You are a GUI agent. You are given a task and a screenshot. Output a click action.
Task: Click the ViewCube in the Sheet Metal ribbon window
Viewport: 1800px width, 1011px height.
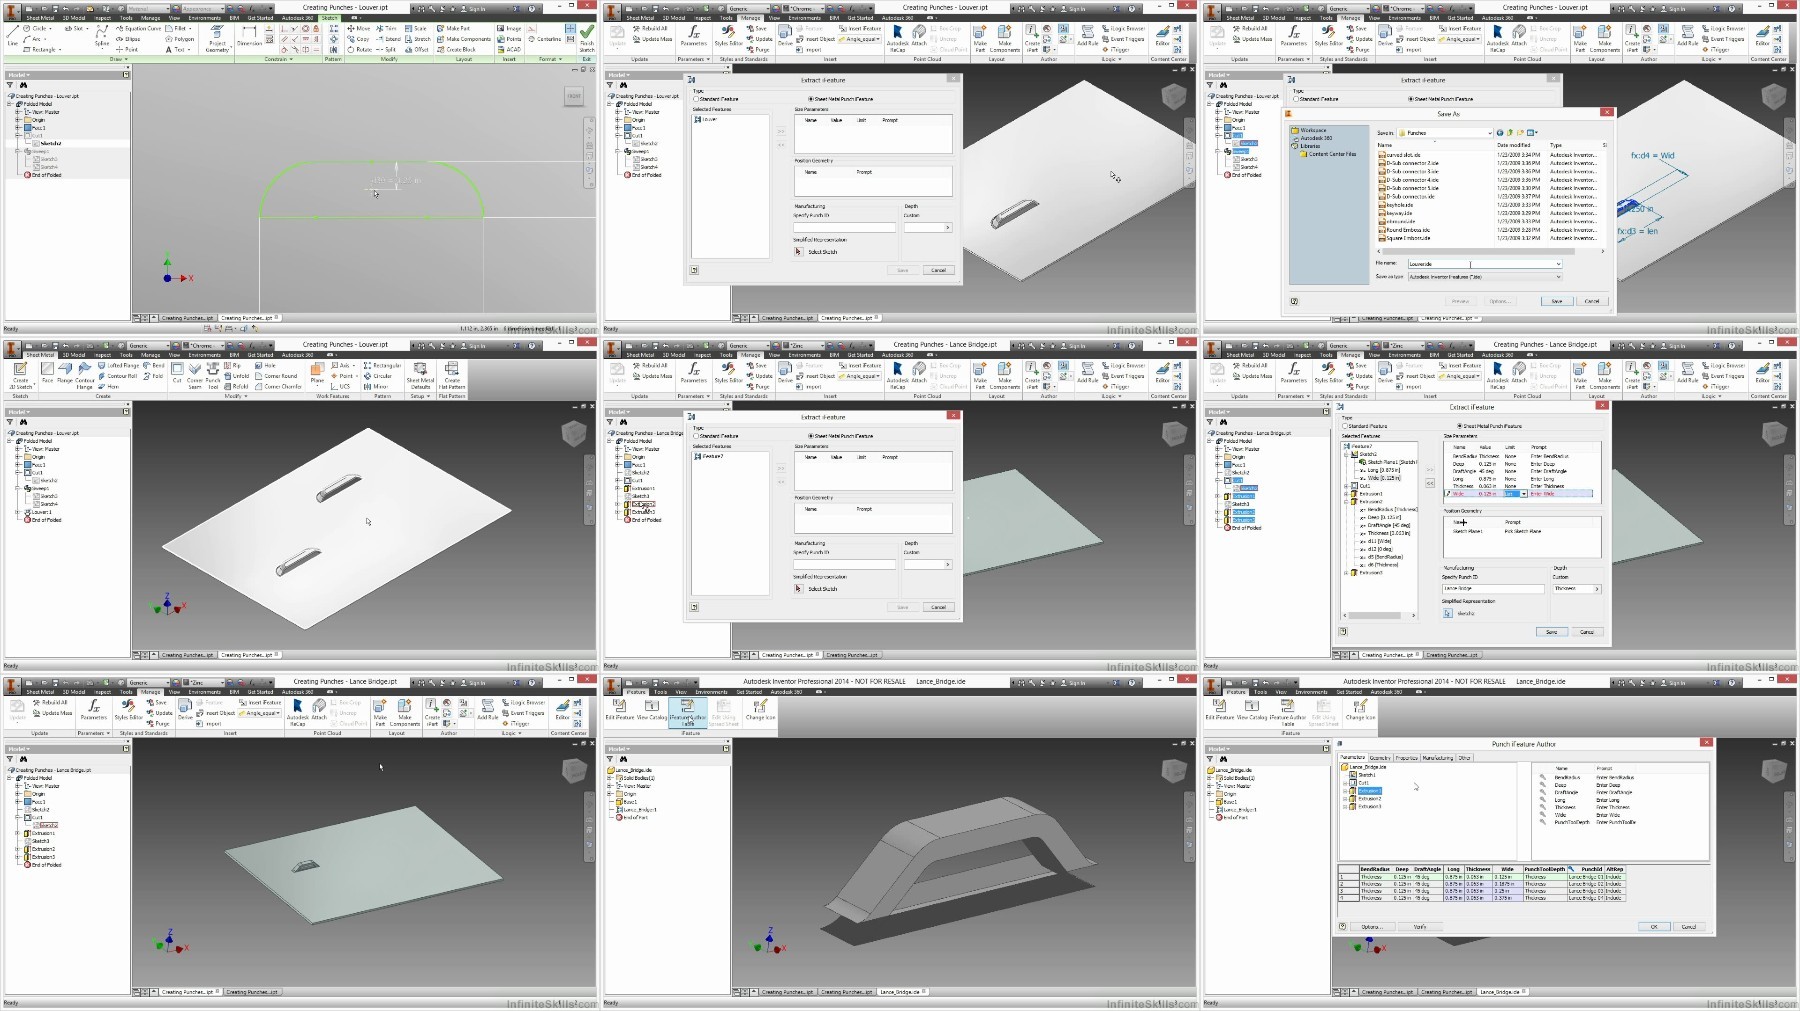click(x=573, y=432)
